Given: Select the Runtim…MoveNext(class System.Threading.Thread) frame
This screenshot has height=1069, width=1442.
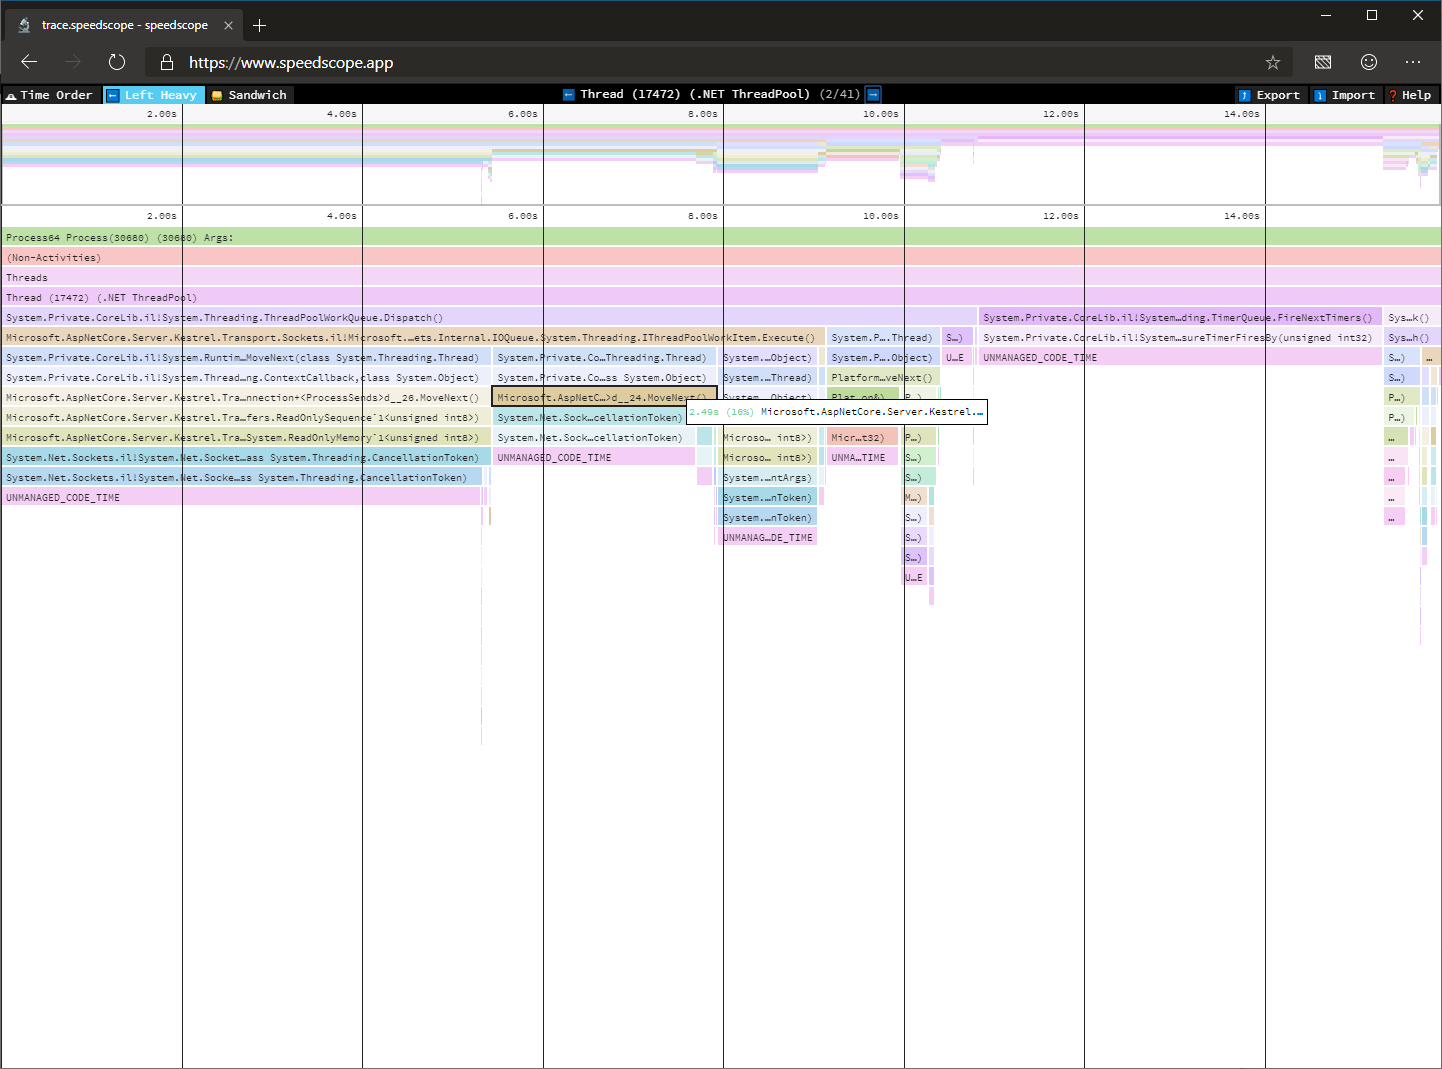Looking at the screenshot, I should pyautogui.click(x=246, y=357).
